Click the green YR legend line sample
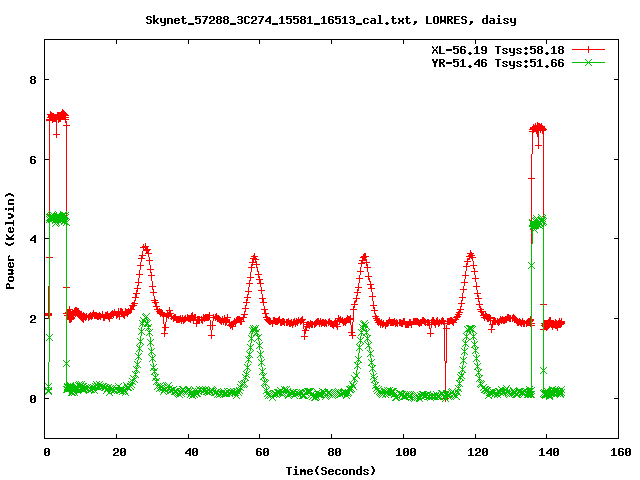The width and height of the screenshot is (640, 480). pos(588,62)
